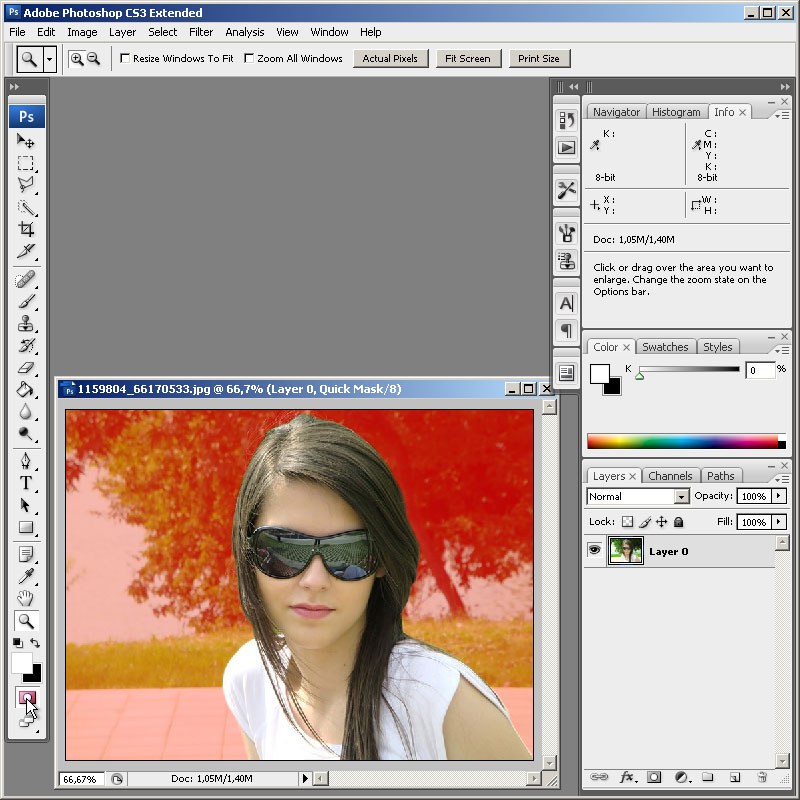Open the Zoom tool preset picker arrow
The height and width of the screenshot is (800, 800).
point(49,59)
